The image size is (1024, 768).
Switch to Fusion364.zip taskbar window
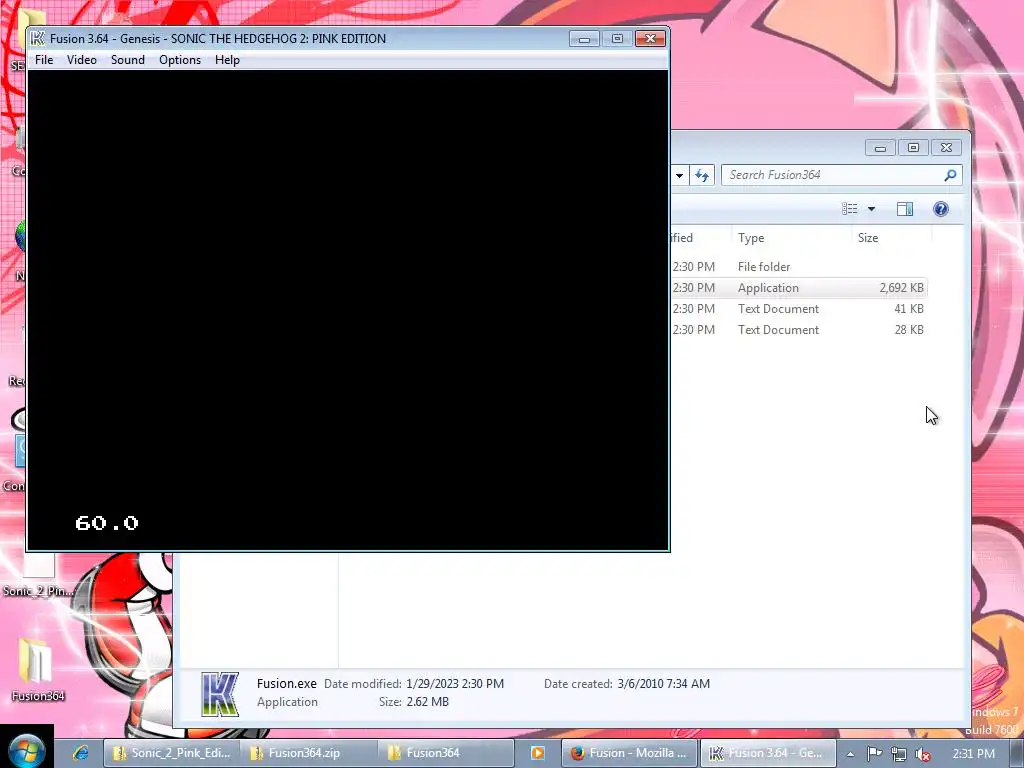[308, 753]
